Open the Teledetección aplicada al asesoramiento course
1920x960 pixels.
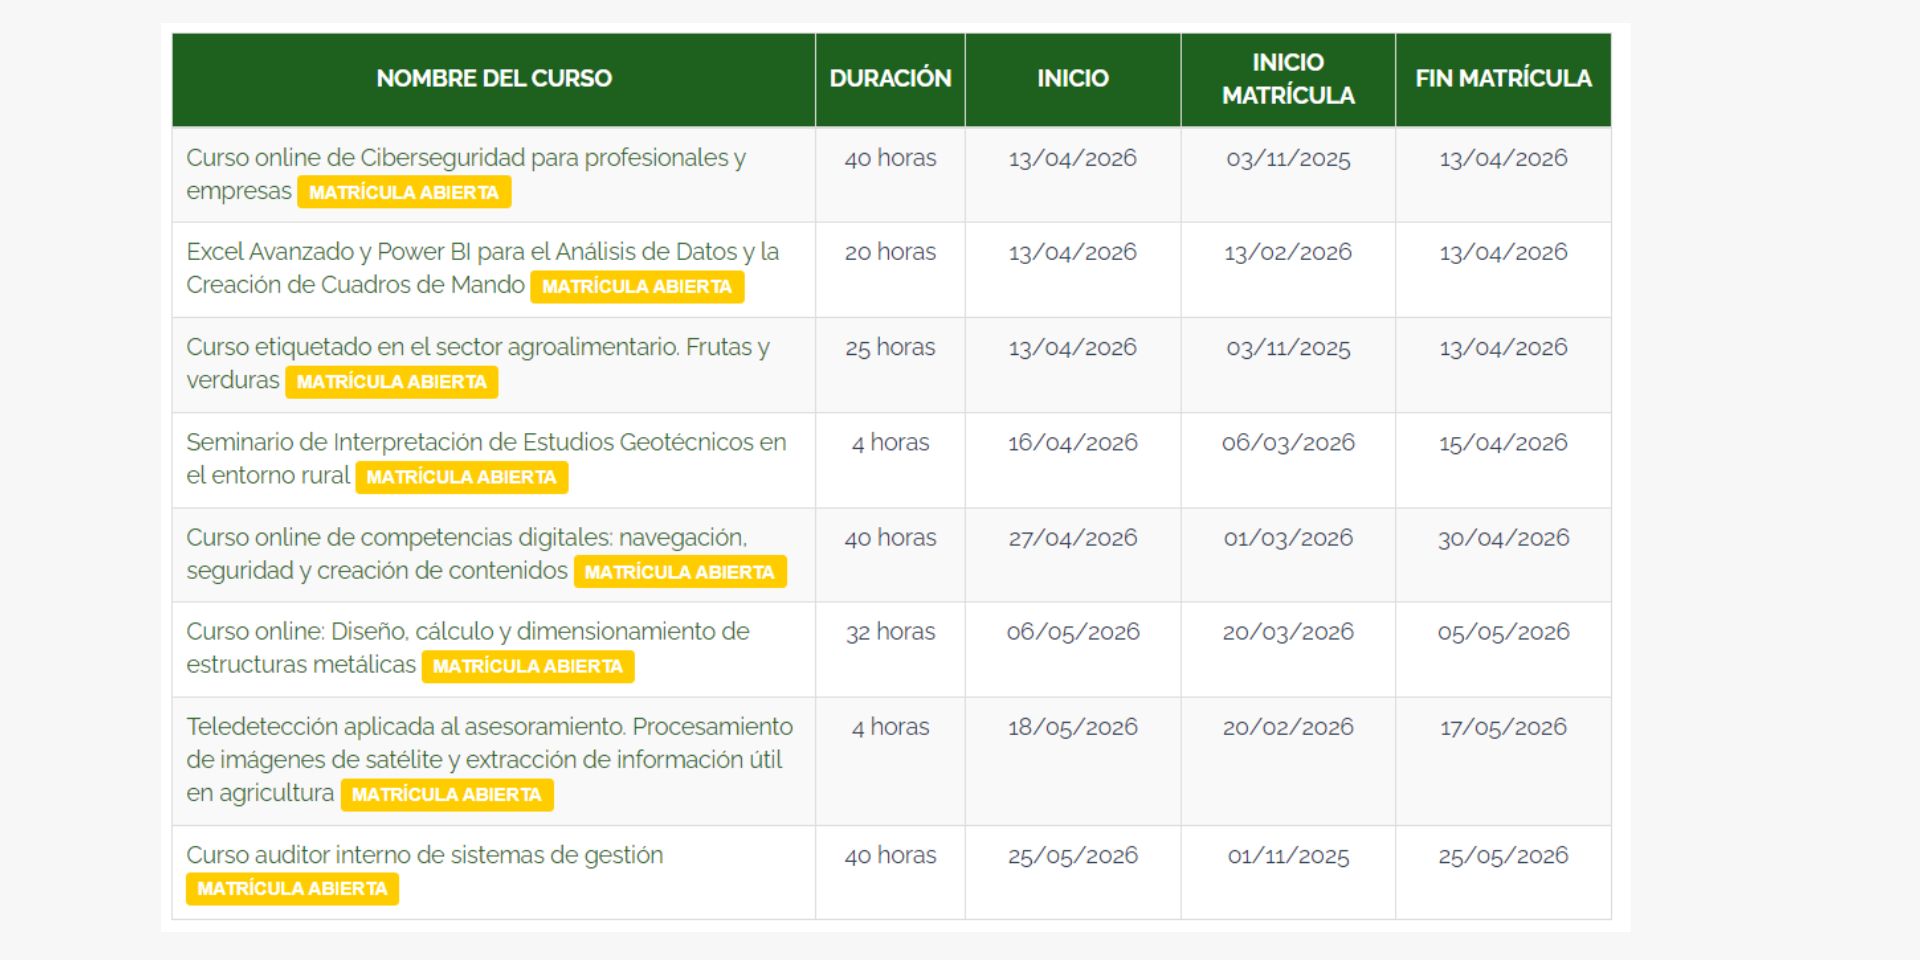[489, 727]
